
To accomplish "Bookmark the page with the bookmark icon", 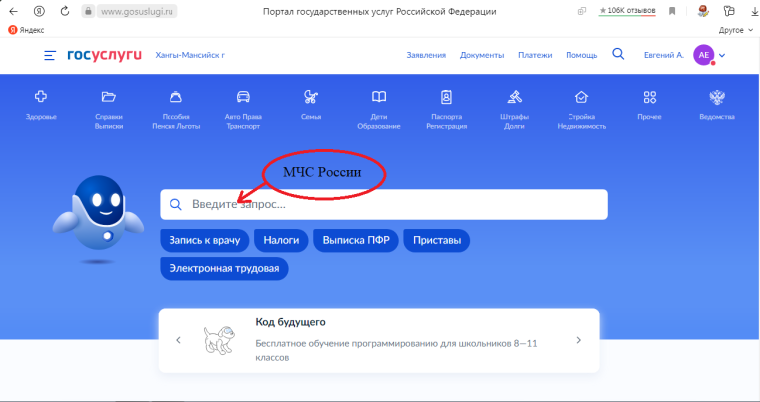I will click(x=672, y=11).
